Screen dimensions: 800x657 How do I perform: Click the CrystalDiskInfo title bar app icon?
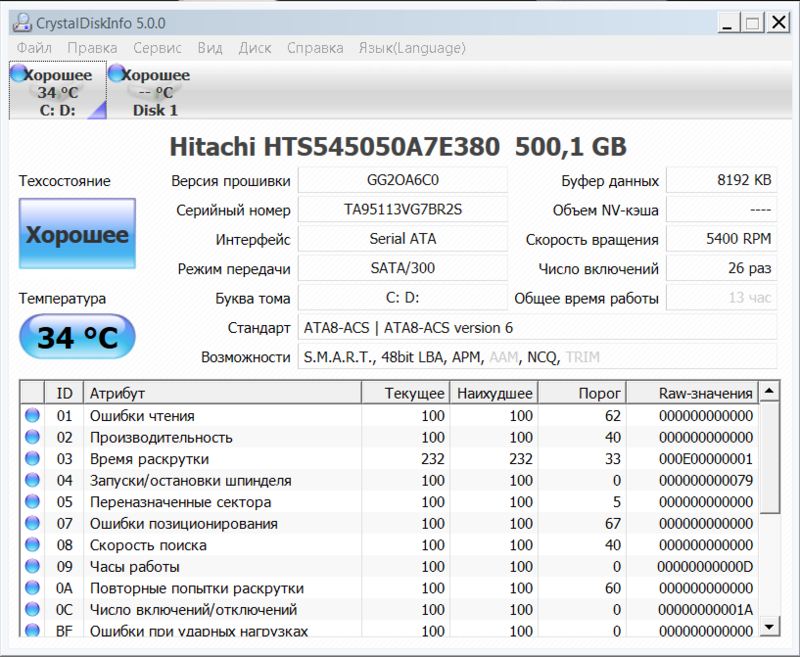point(22,23)
